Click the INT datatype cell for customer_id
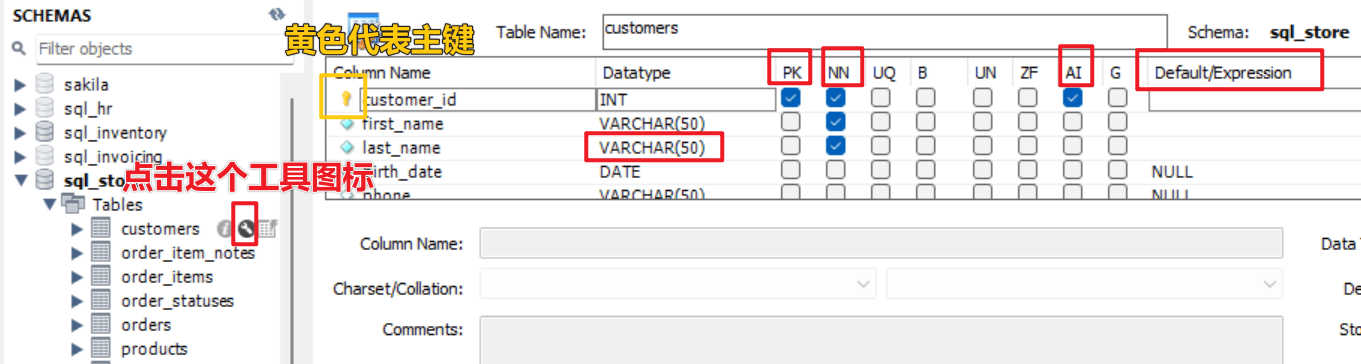This screenshot has height=364, width=1361. (685, 100)
